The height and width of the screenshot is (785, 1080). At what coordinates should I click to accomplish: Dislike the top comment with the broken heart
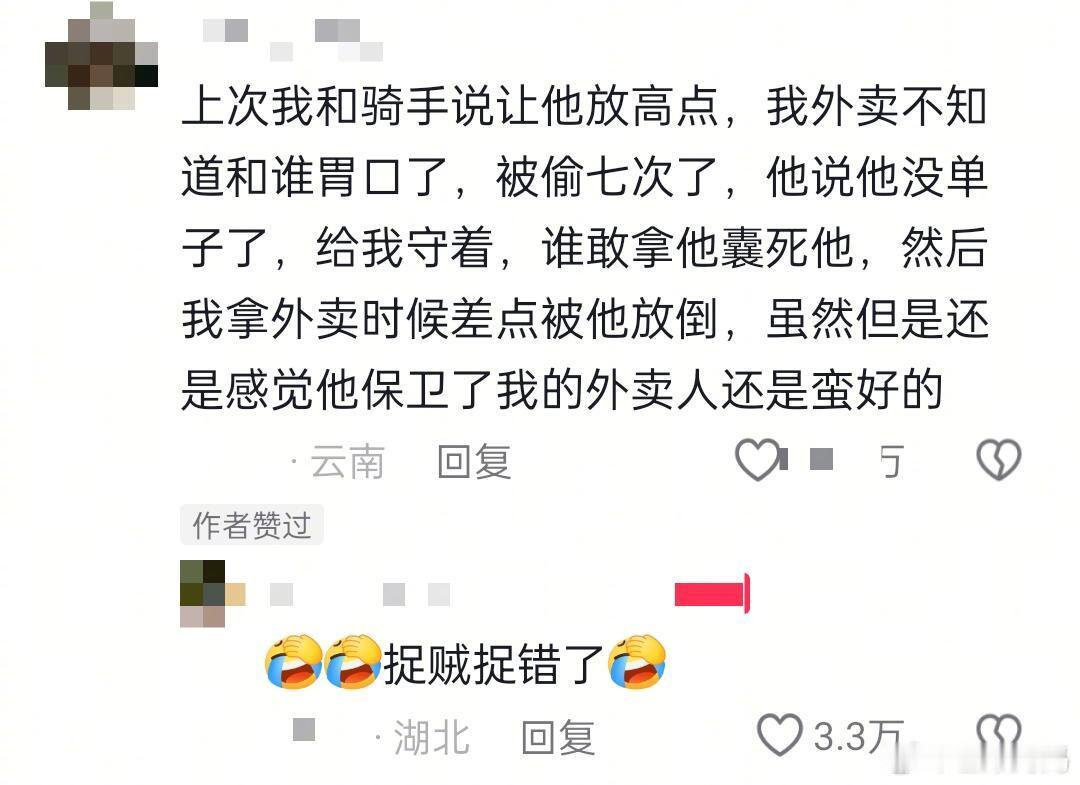[x=999, y=459]
